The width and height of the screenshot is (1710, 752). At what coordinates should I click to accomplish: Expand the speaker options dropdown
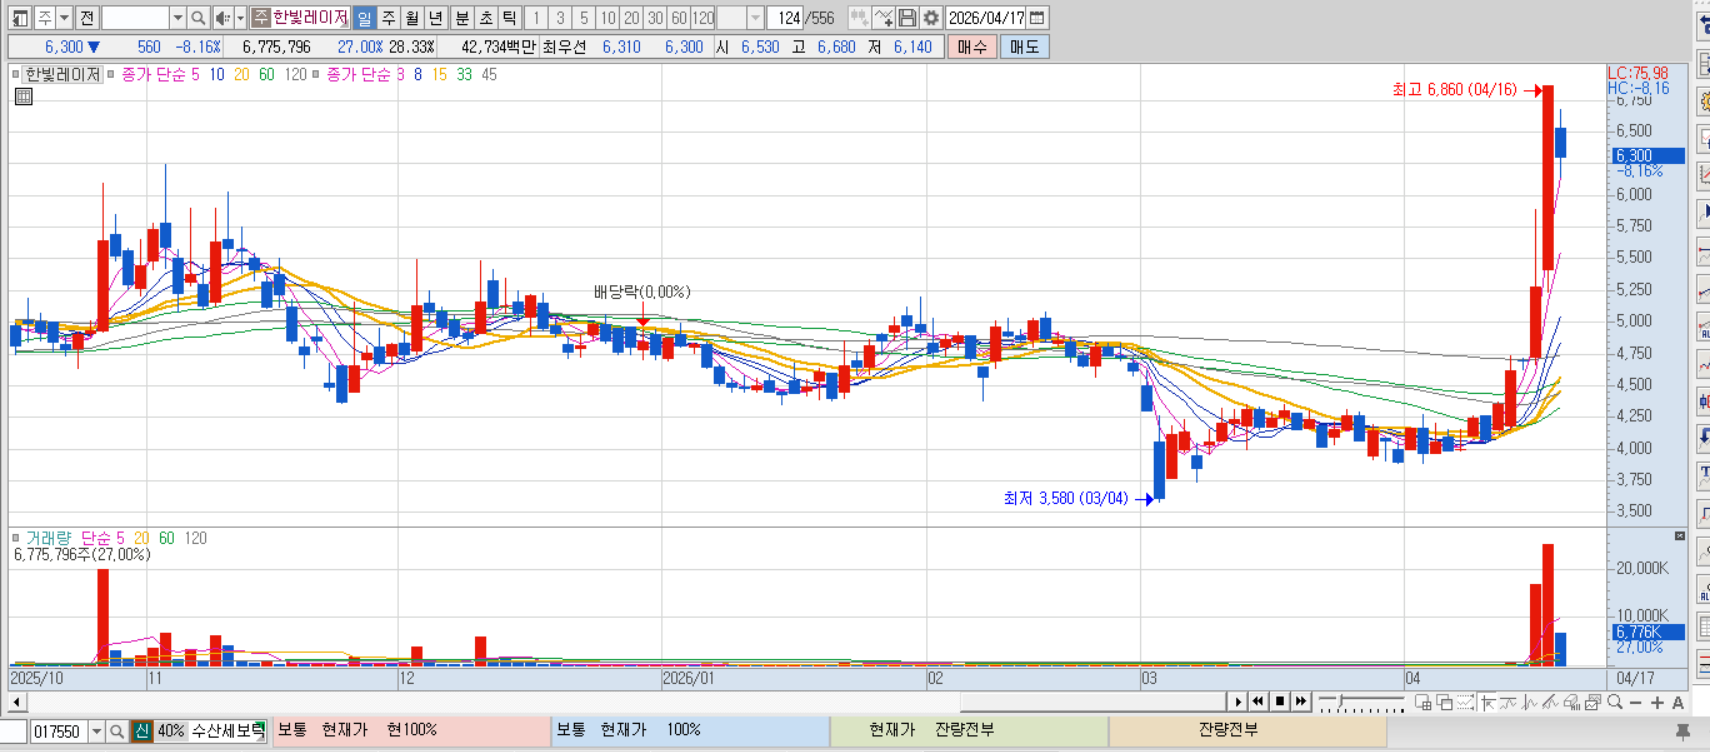click(x=240, y=18)
